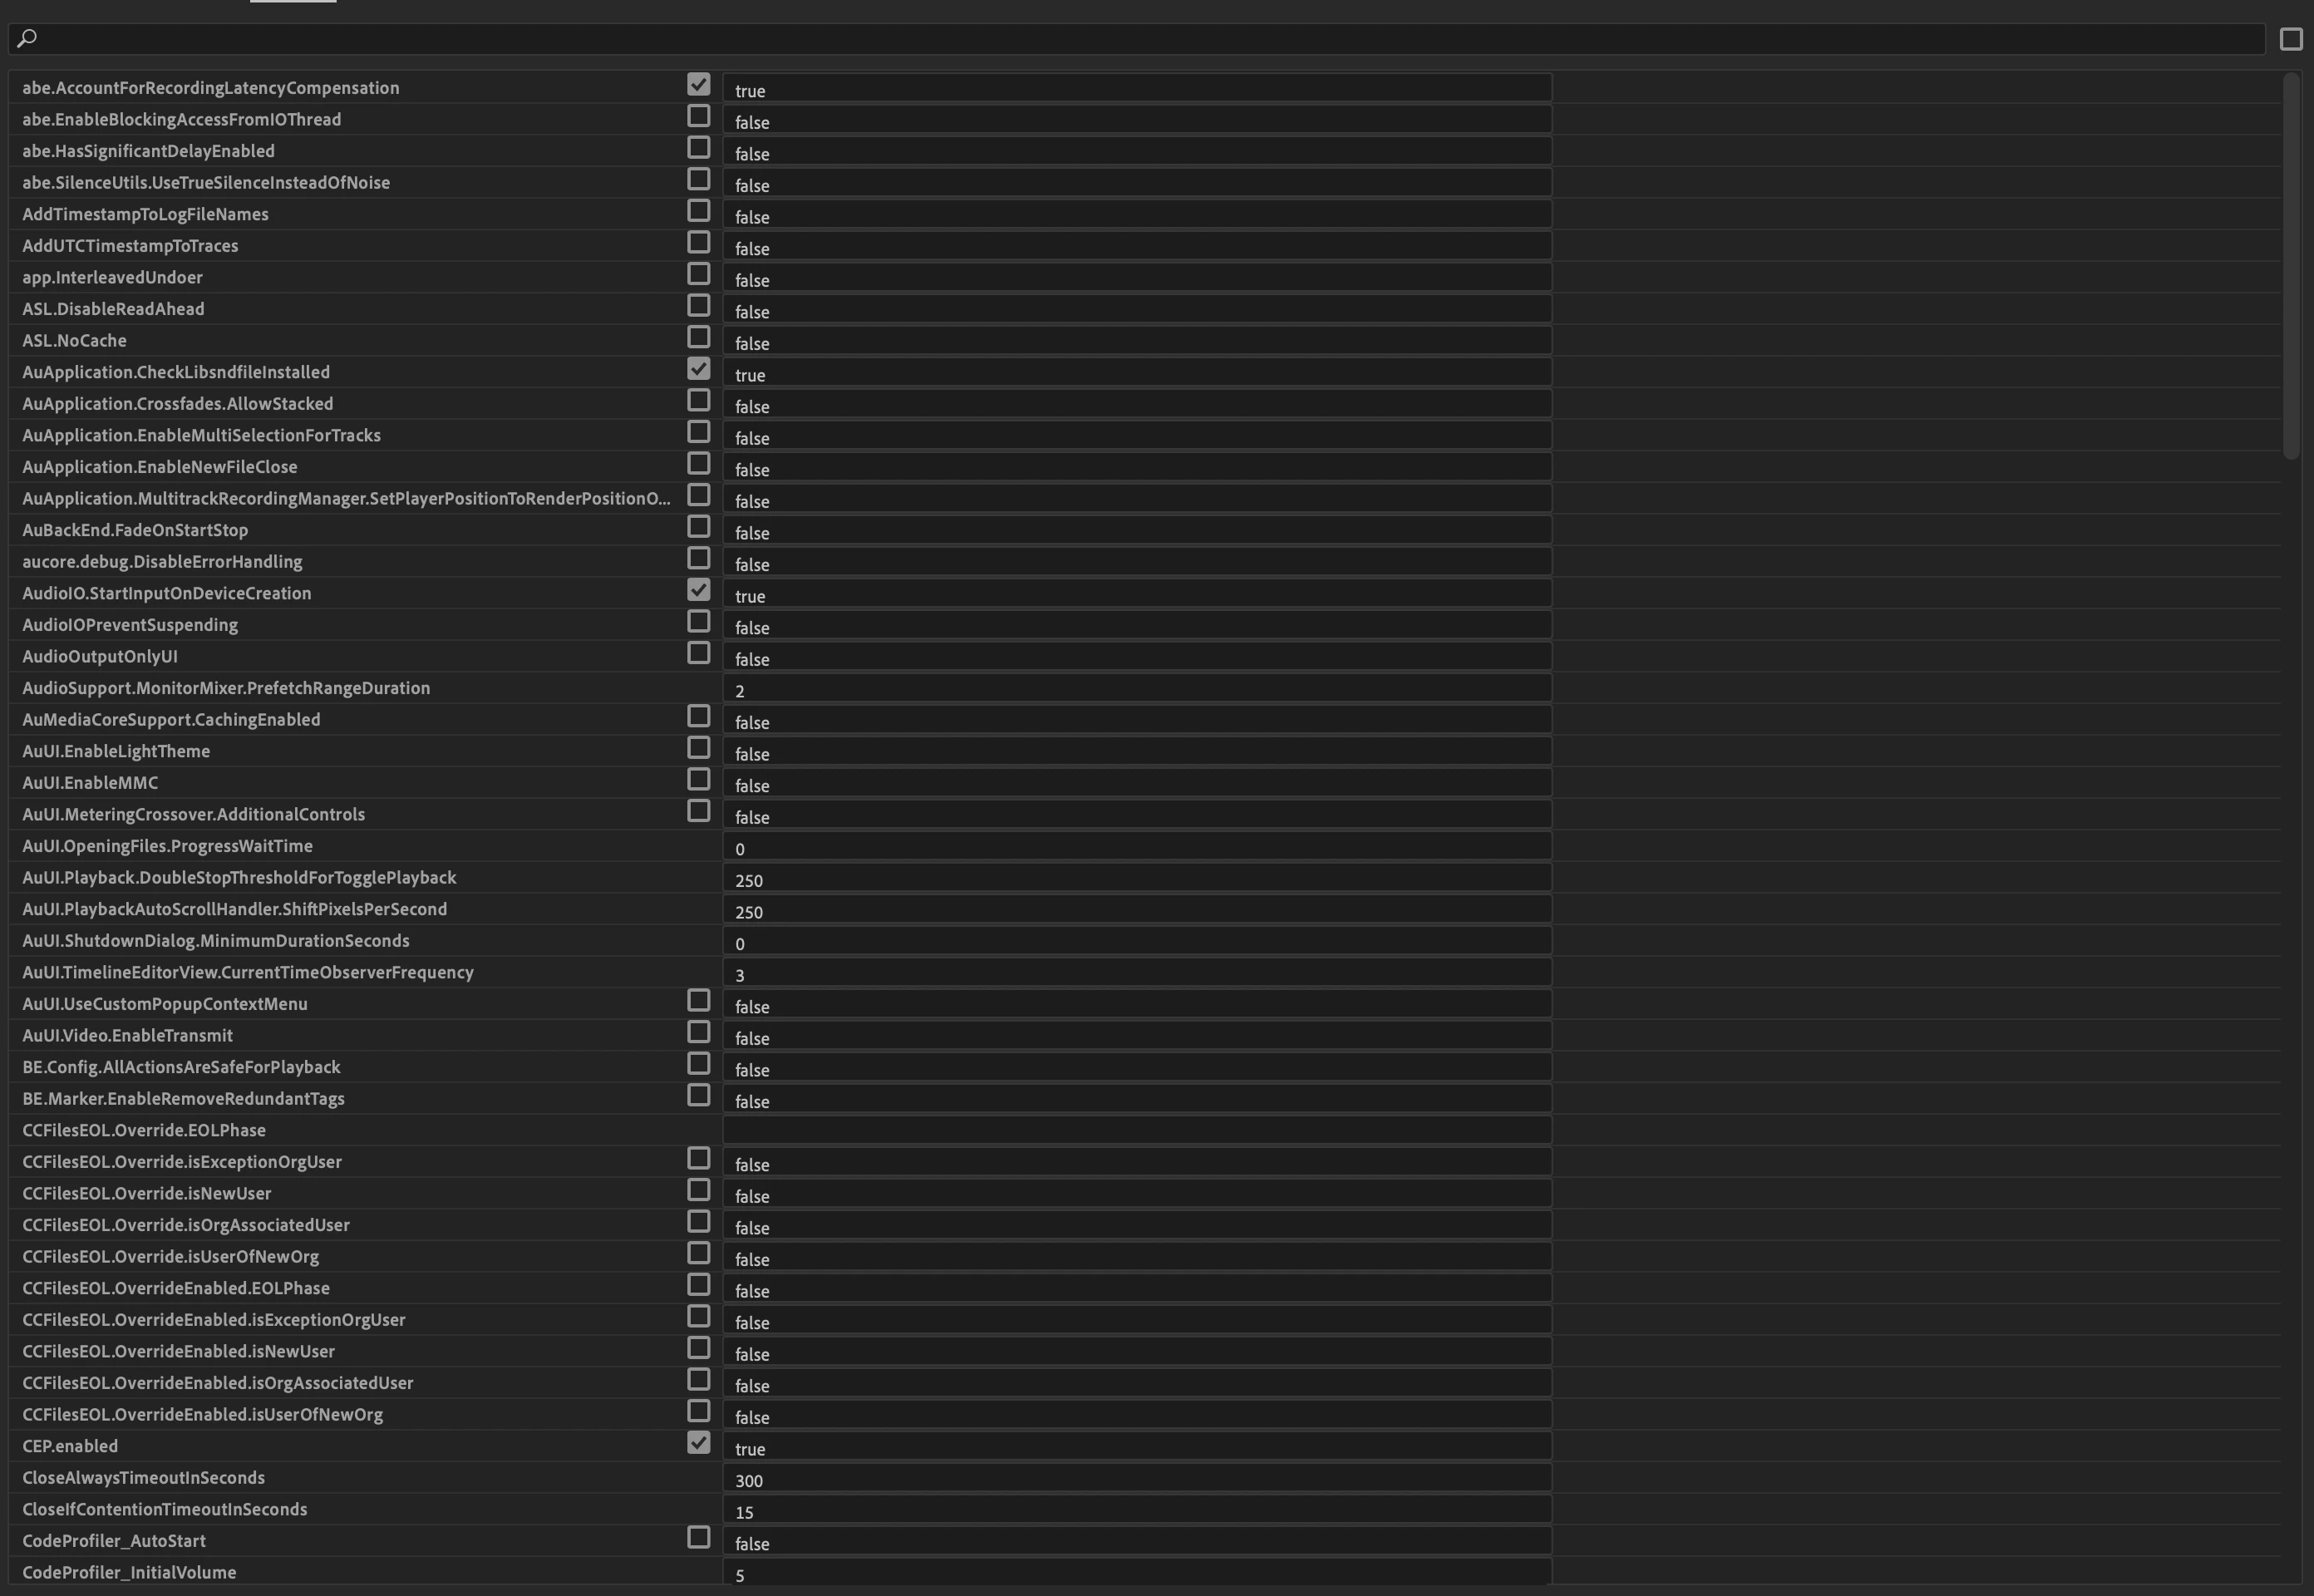Viewport: 2314px width, 1596px height.
Task: Click the search magnifier icon
Action: point(27,39)
